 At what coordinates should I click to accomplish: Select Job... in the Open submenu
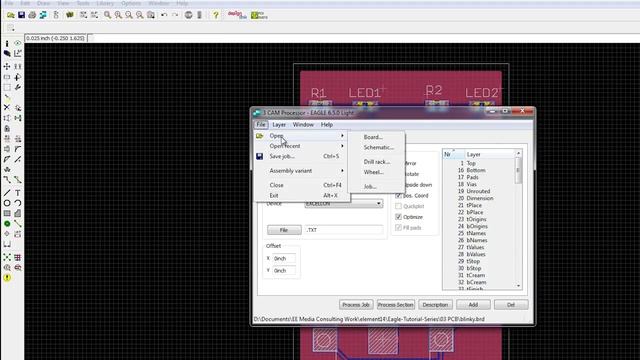(x=377, y=187)
